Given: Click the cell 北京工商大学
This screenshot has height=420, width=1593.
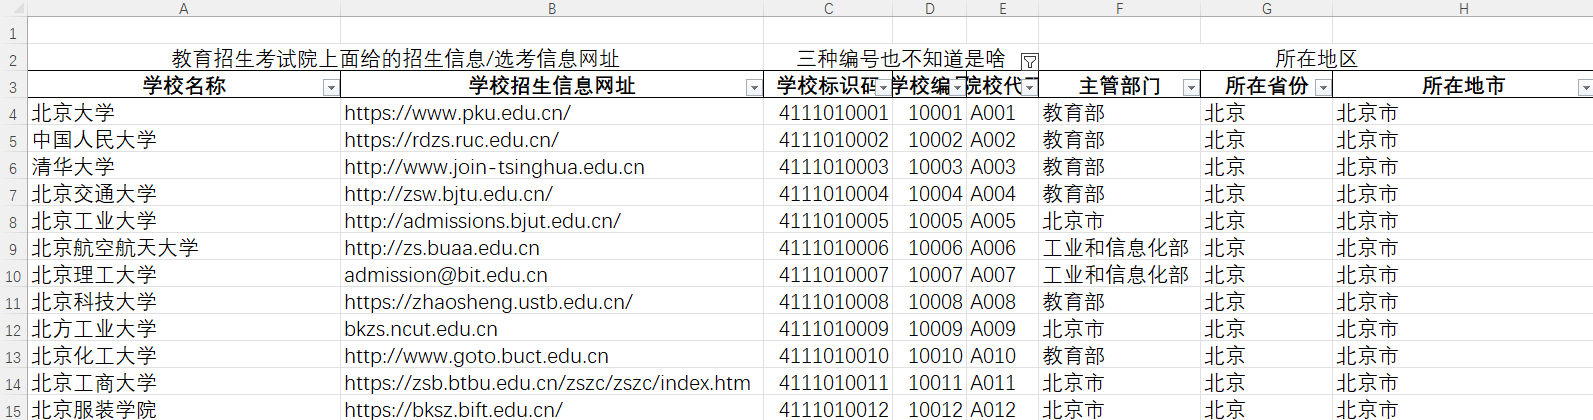Looking at the screenshot, I should tap(184, 383).
